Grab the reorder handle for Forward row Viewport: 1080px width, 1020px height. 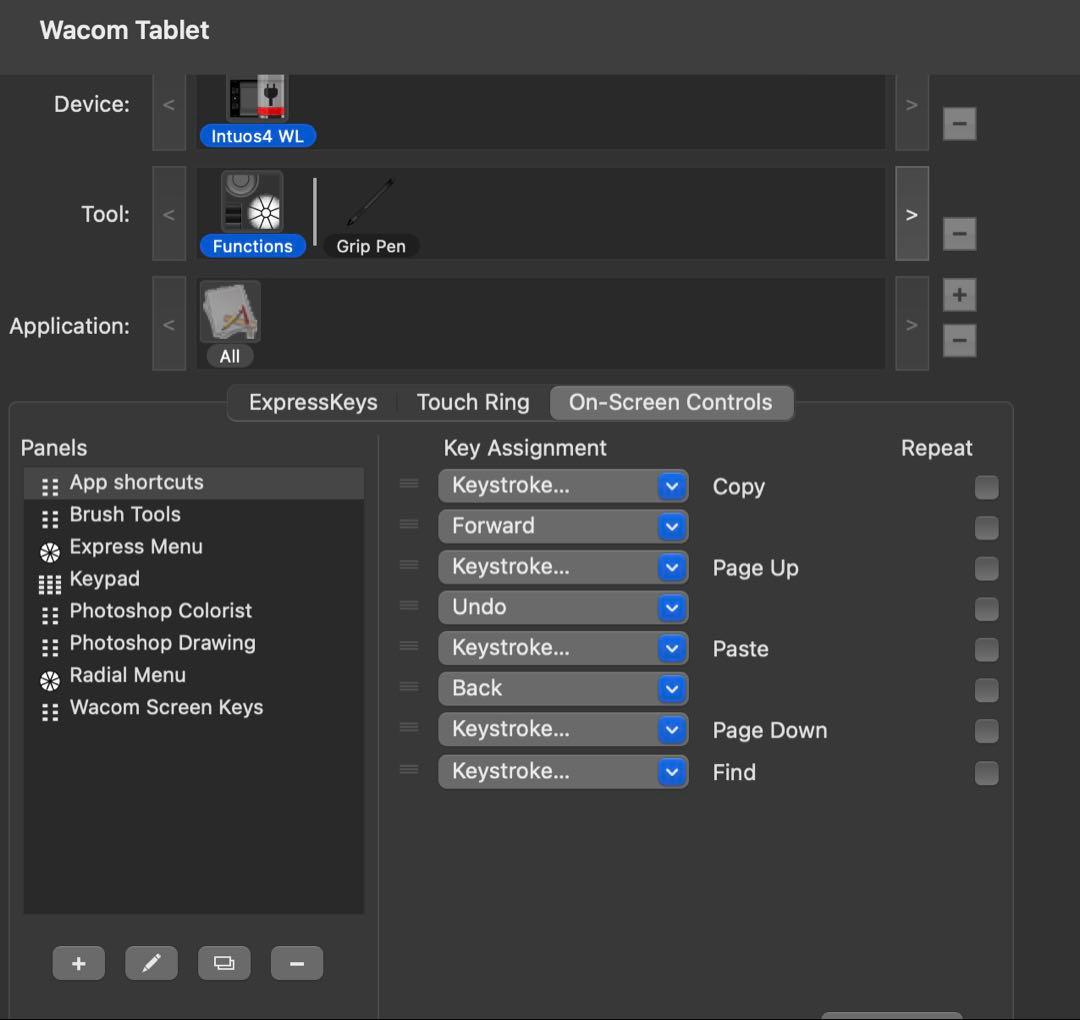point(409,524)
